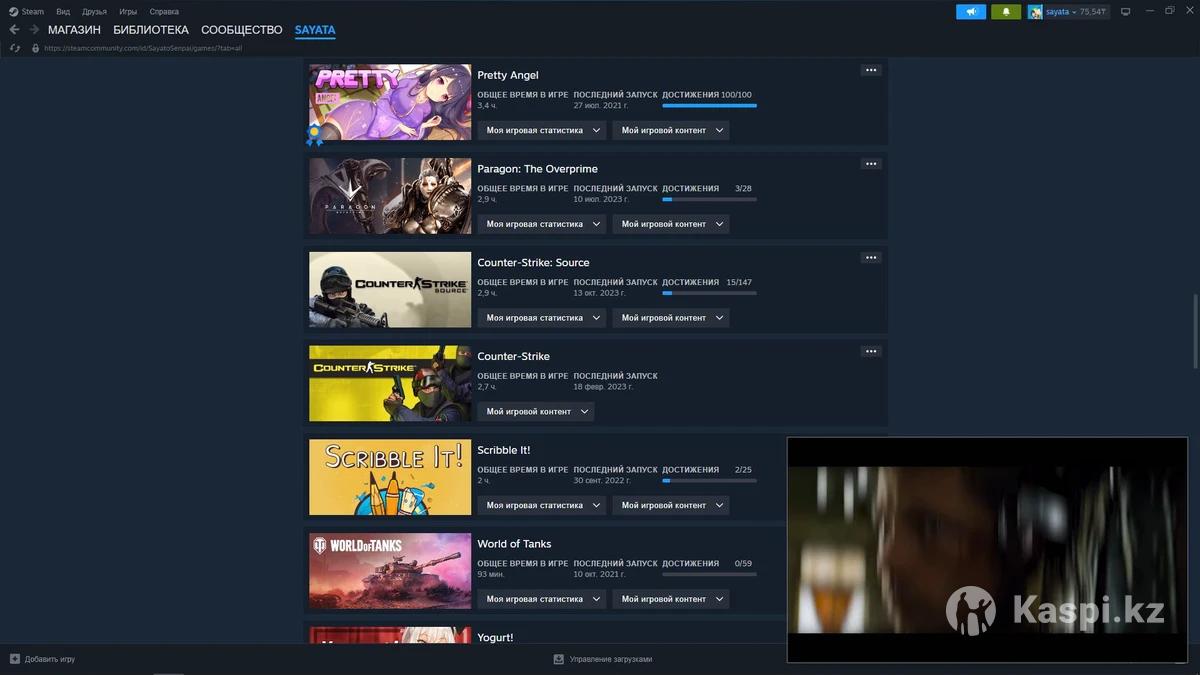Open the Scribble It! title link
Image resolution: width=1200 pixels, height=675 pixels.
pyautogui.click(x=504, y=451)
